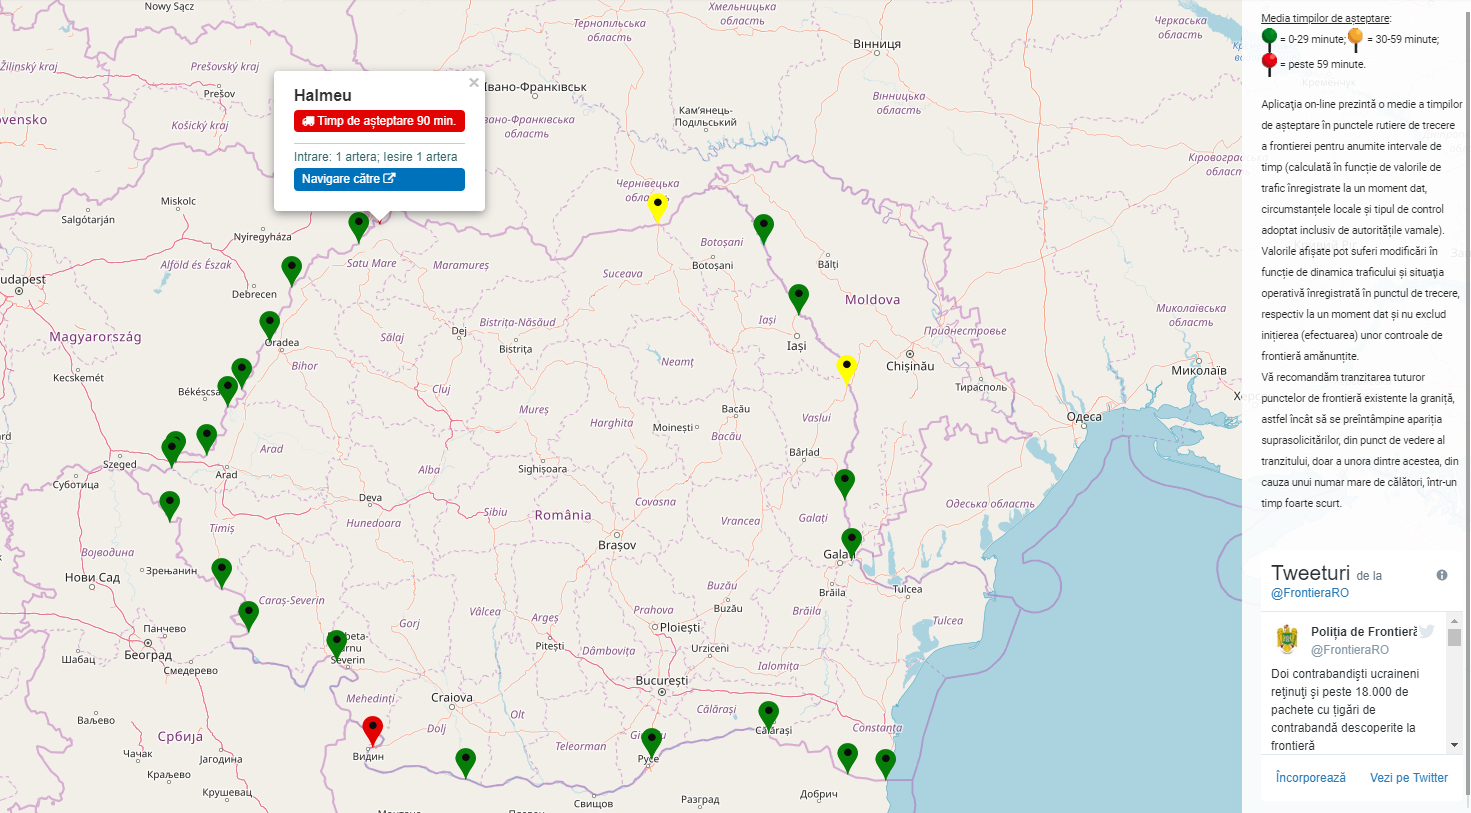
Task: Select the yellow pin north of Suceava
Action: pyautogui.click(x=657, y=206)
